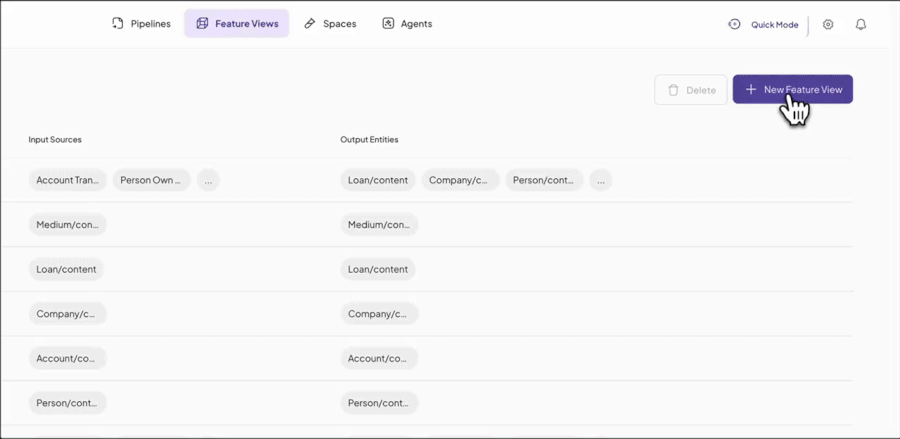Click the Company/c... output chip in first row
The width and height of the screenshot is (900, 439).
click(x=461, y=180)
